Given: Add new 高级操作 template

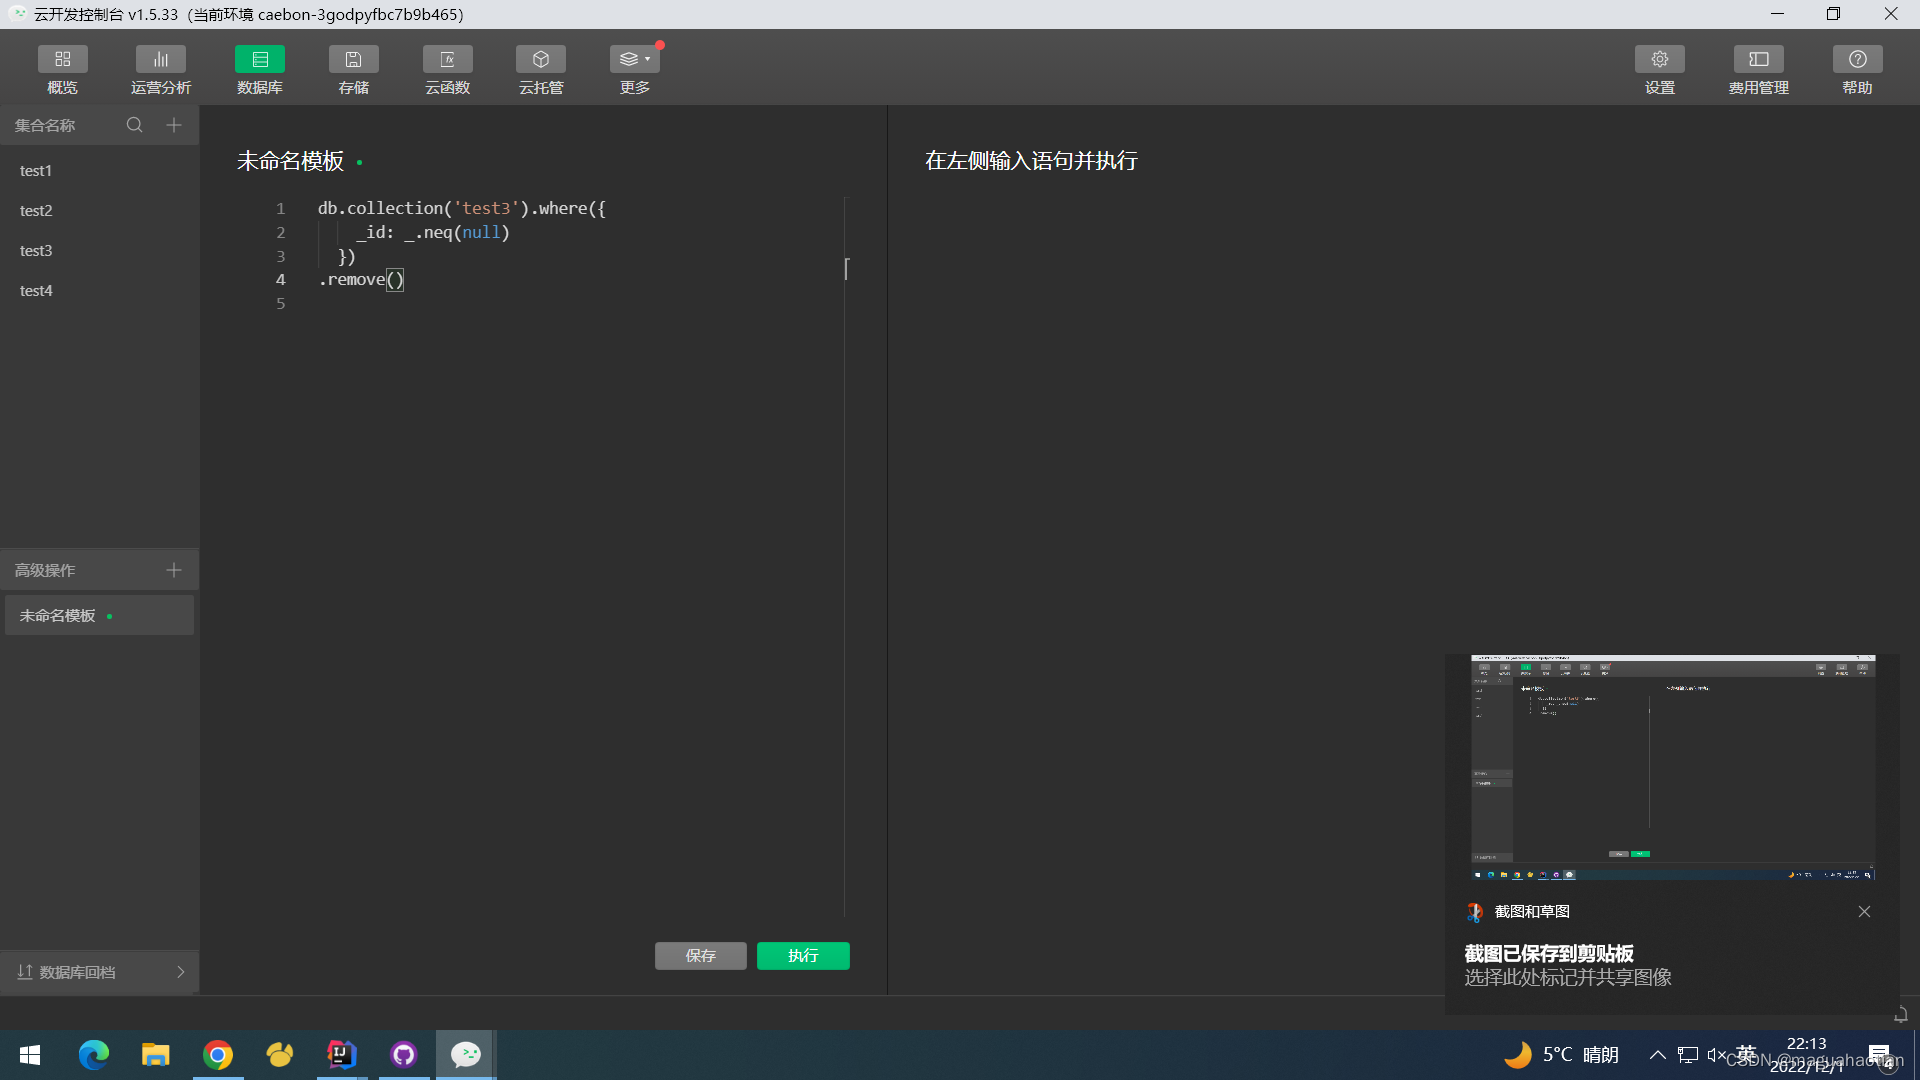Looking at the screenshot, I should click(174, 570).
